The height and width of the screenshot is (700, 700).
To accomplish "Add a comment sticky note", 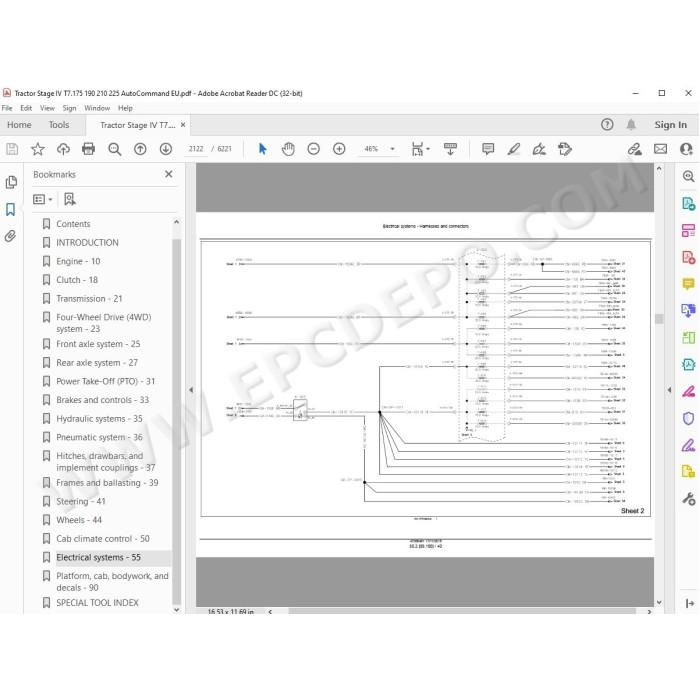I will point(488,149).
